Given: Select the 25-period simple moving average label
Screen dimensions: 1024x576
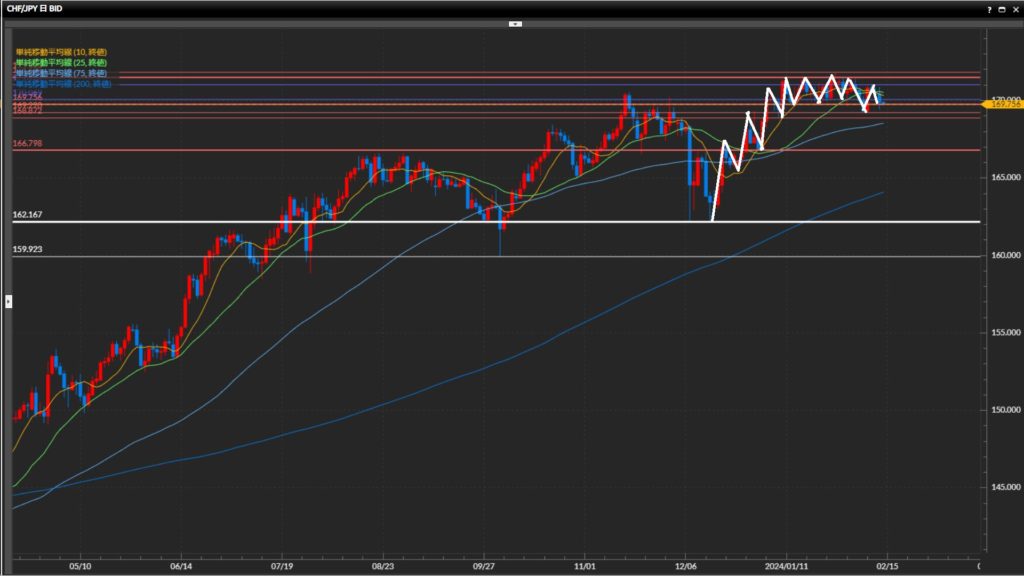Looking at the screenshot, I should pyautogui.click(x=62, y=62).
